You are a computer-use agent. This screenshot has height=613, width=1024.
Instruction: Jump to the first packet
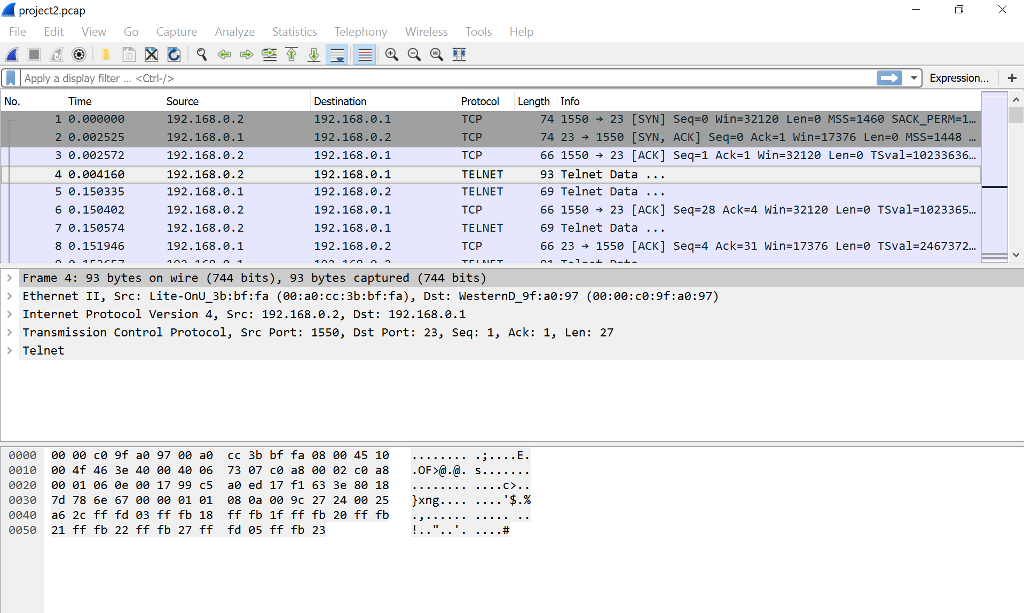pyautogui.click(x=292, y=55)
